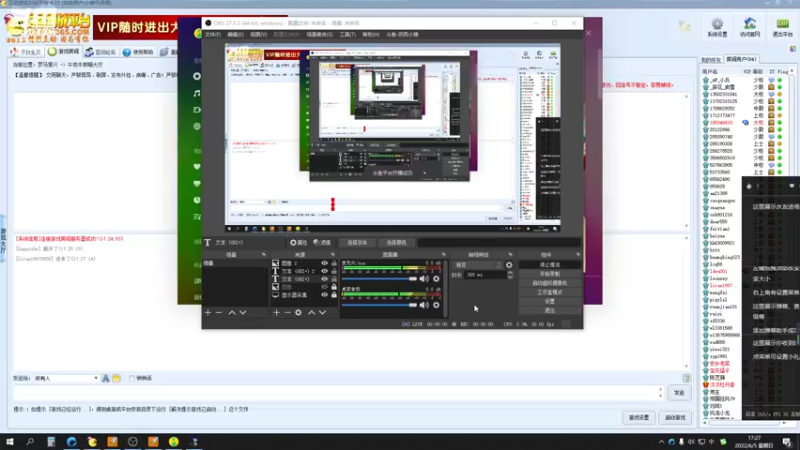Open the scene transition type dropdown
The image size is (800, 450).
coord(478,265)
